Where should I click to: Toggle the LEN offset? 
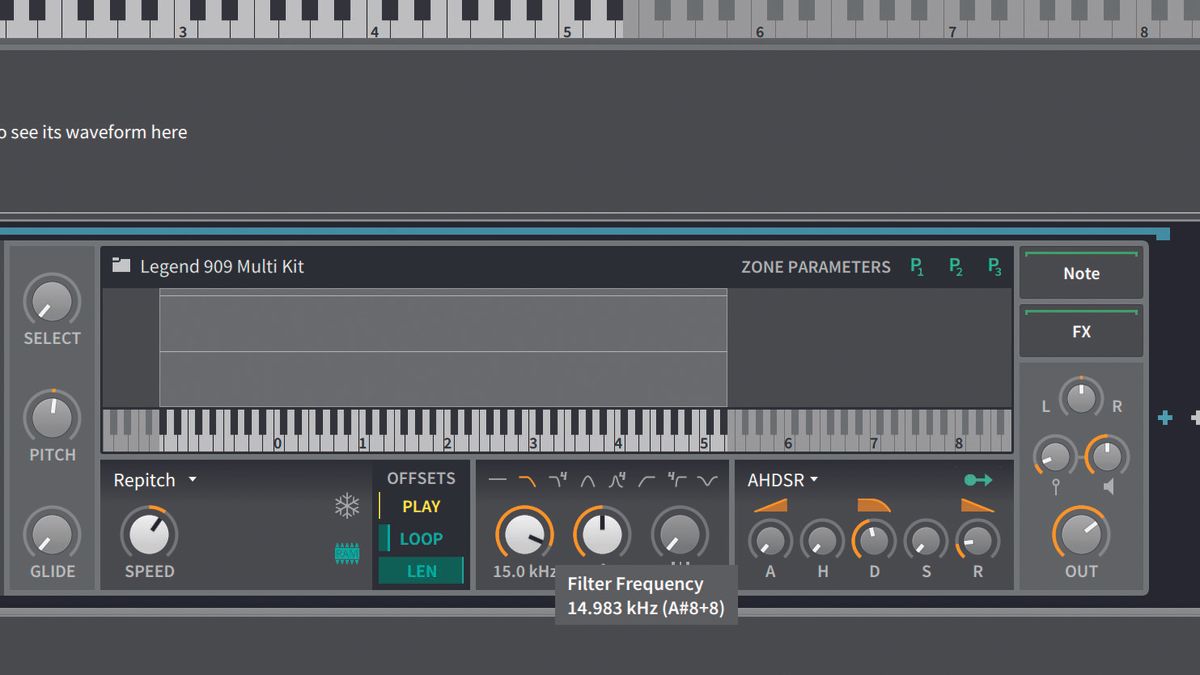[x=420, y=570]
